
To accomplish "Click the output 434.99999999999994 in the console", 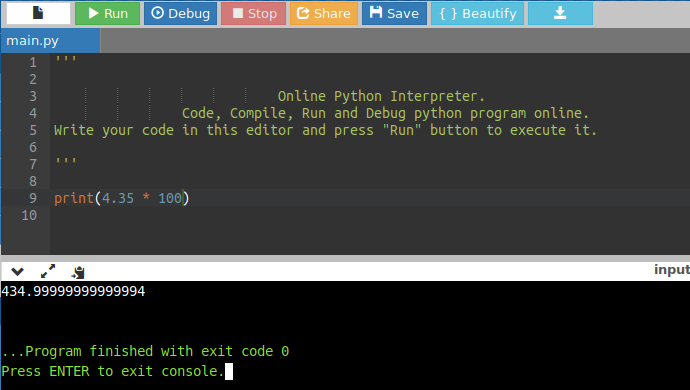I will [73, 291].
